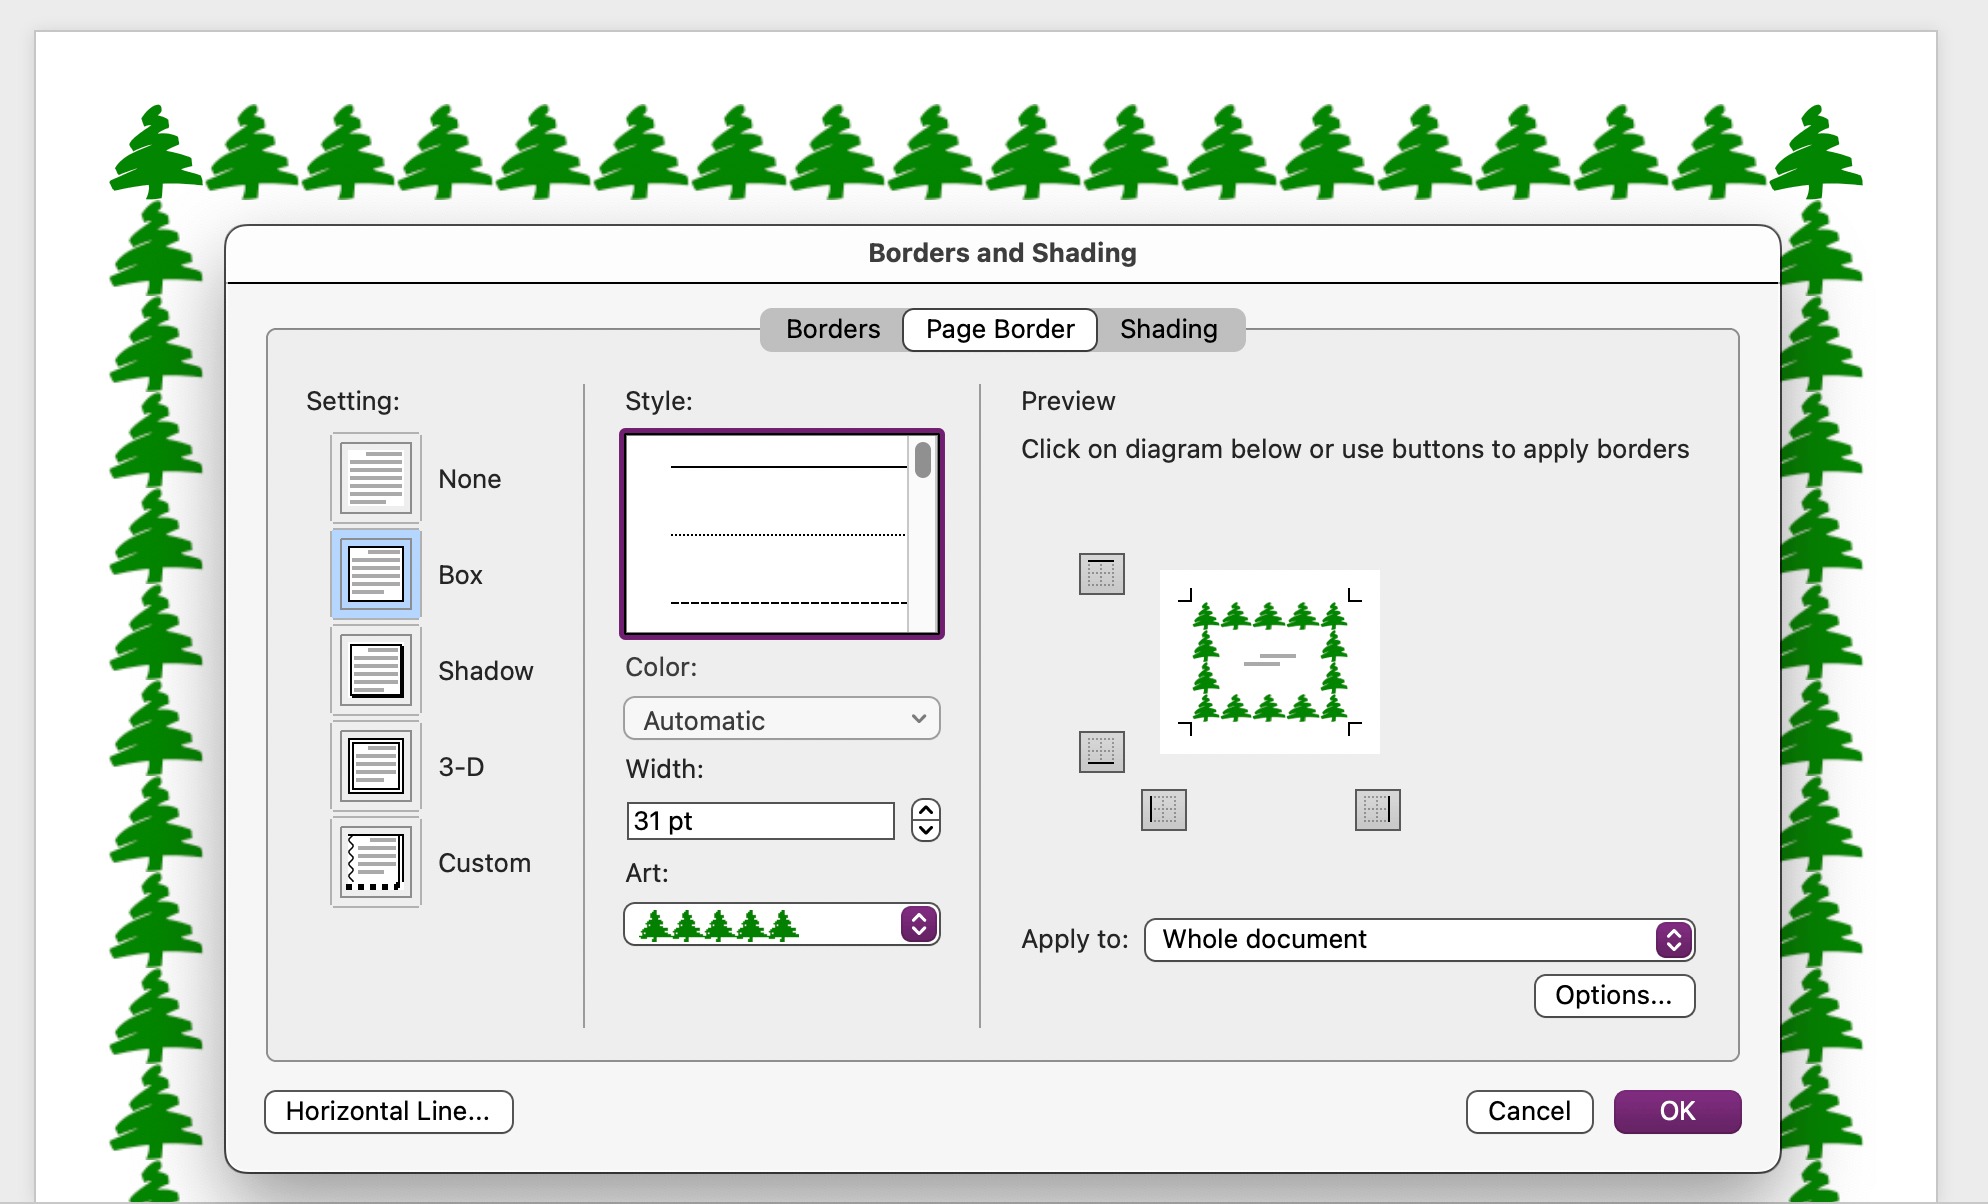Select the Custom border setting icon
Image resolution: width=1988 pixels, height=1204 pixels.
coord(376,862)
